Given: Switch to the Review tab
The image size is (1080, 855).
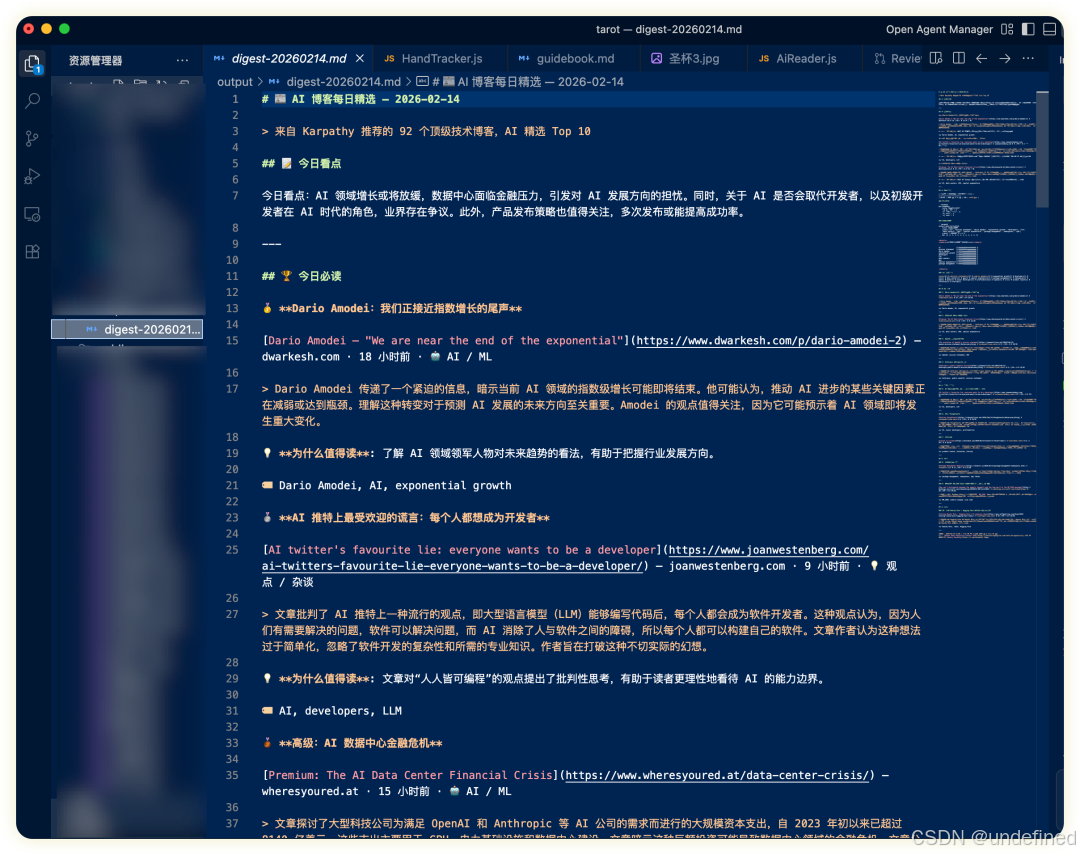Looking at the screenshot, I should point(898,59).
